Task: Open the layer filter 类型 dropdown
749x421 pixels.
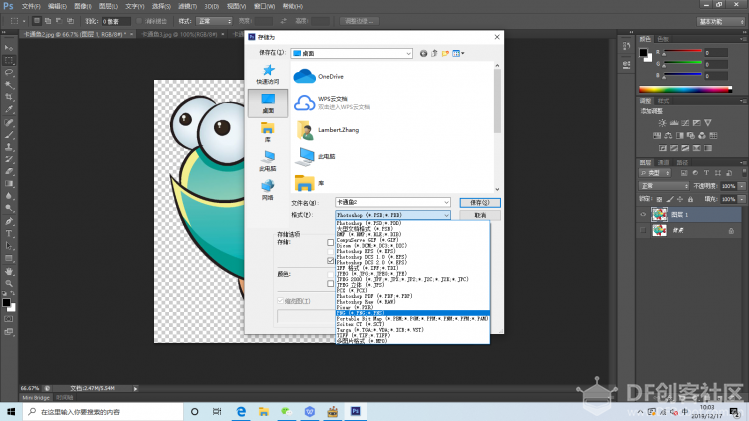Action: click(655, 173)
